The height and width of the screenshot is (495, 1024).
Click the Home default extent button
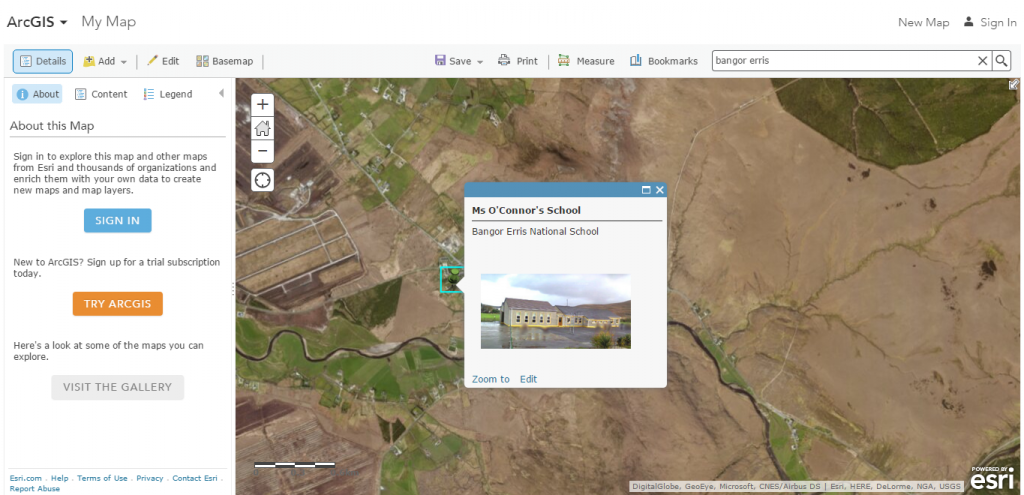point(263,128)
